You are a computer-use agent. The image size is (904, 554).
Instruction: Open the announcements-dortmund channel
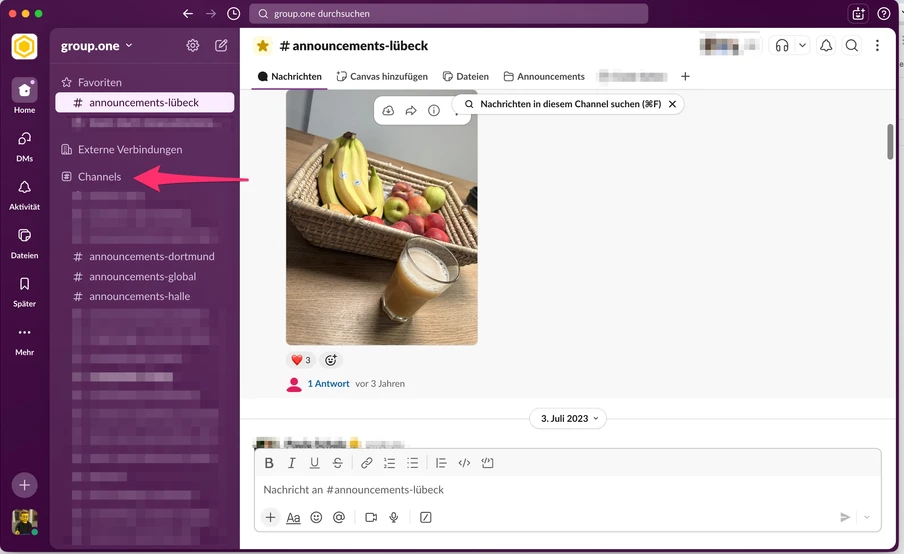(145, 257)
